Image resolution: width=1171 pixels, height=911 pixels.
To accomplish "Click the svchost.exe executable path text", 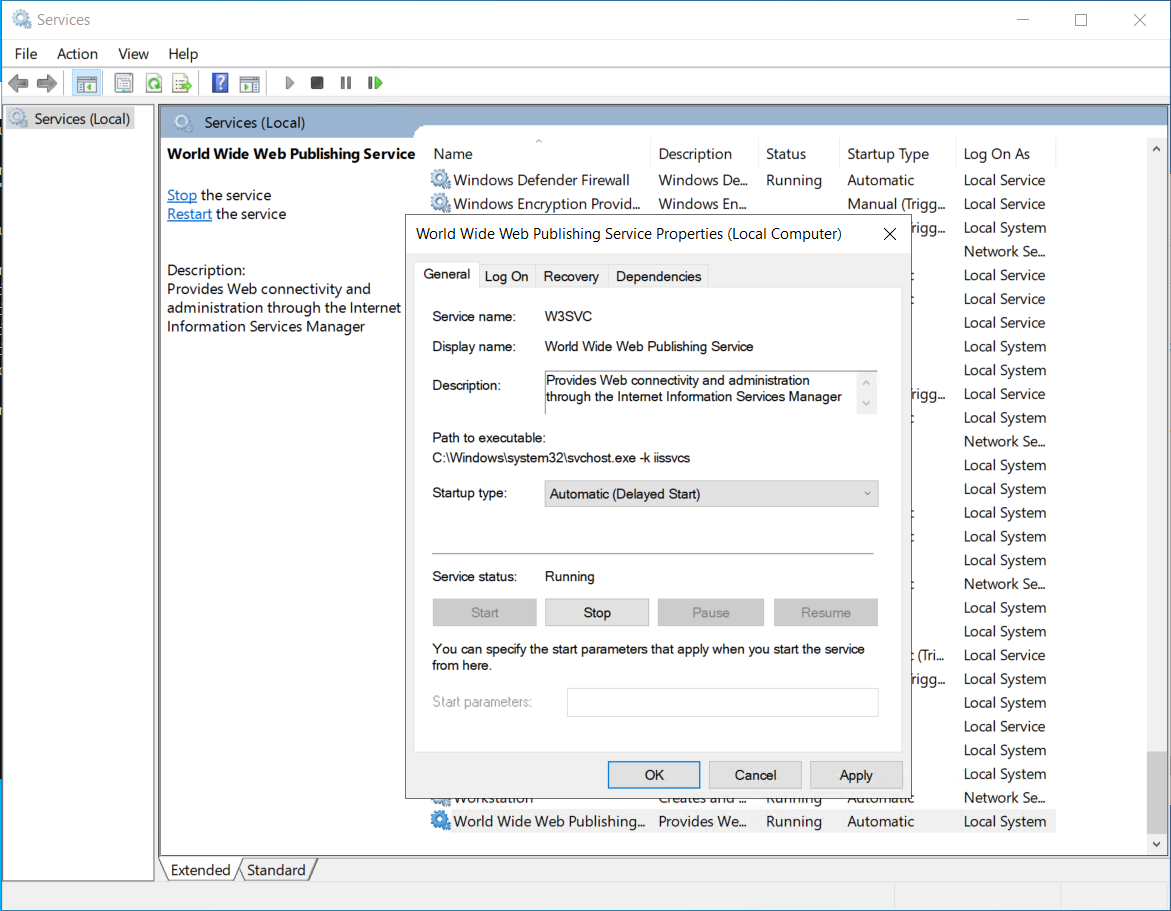I will tap(561, 458).
